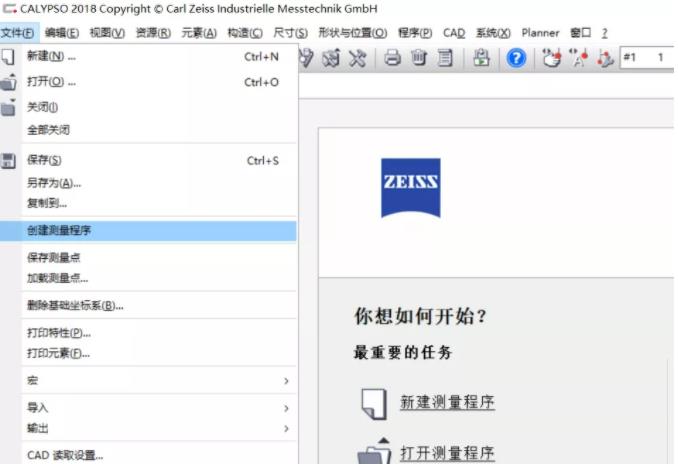
Task: Click the partially hidden probe icon beside the menu
Action: coord(306,58)
